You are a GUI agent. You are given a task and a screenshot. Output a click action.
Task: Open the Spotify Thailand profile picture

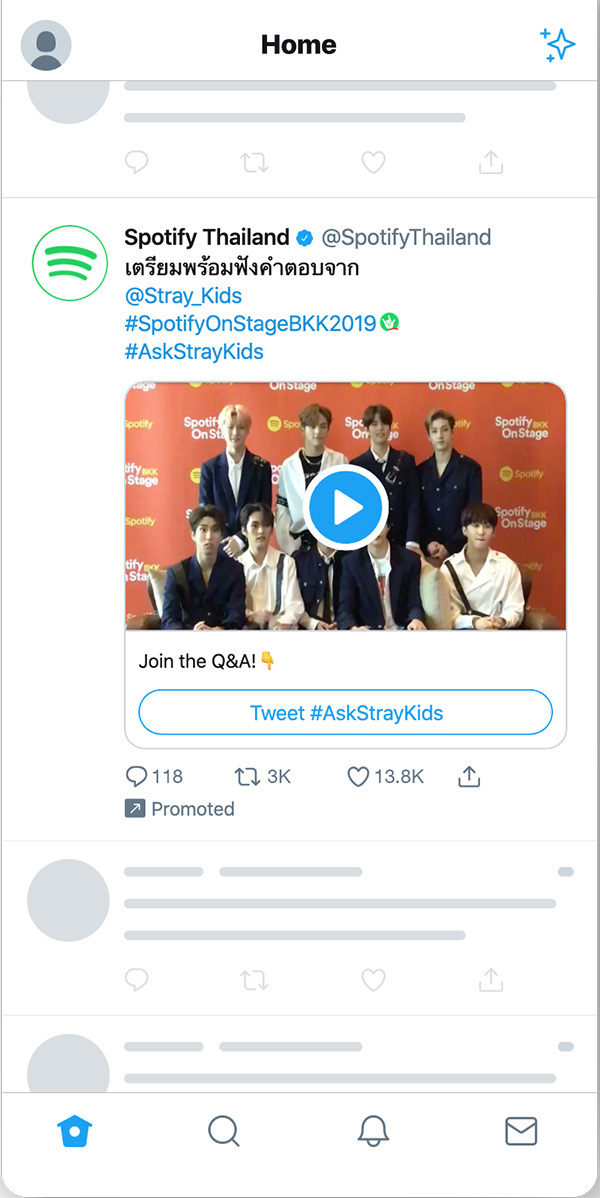68,263
